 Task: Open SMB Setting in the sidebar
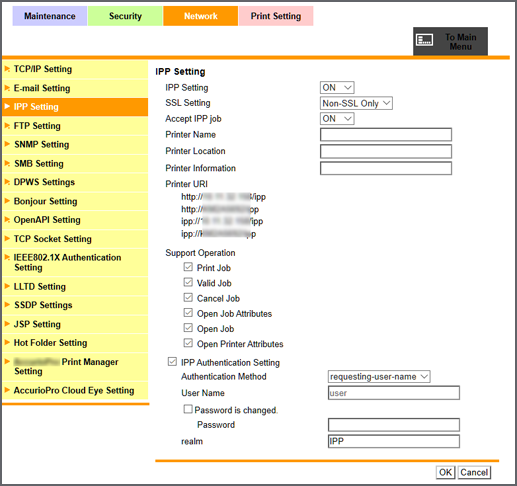[x=75, y=163]
